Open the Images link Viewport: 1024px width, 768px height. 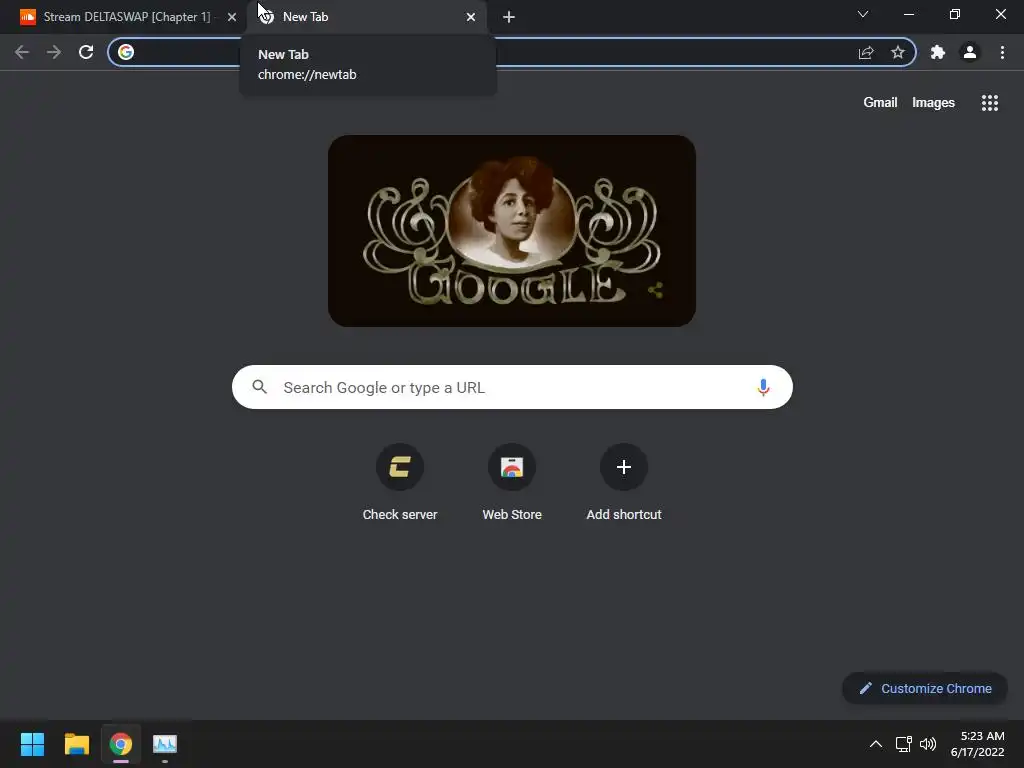933,103
